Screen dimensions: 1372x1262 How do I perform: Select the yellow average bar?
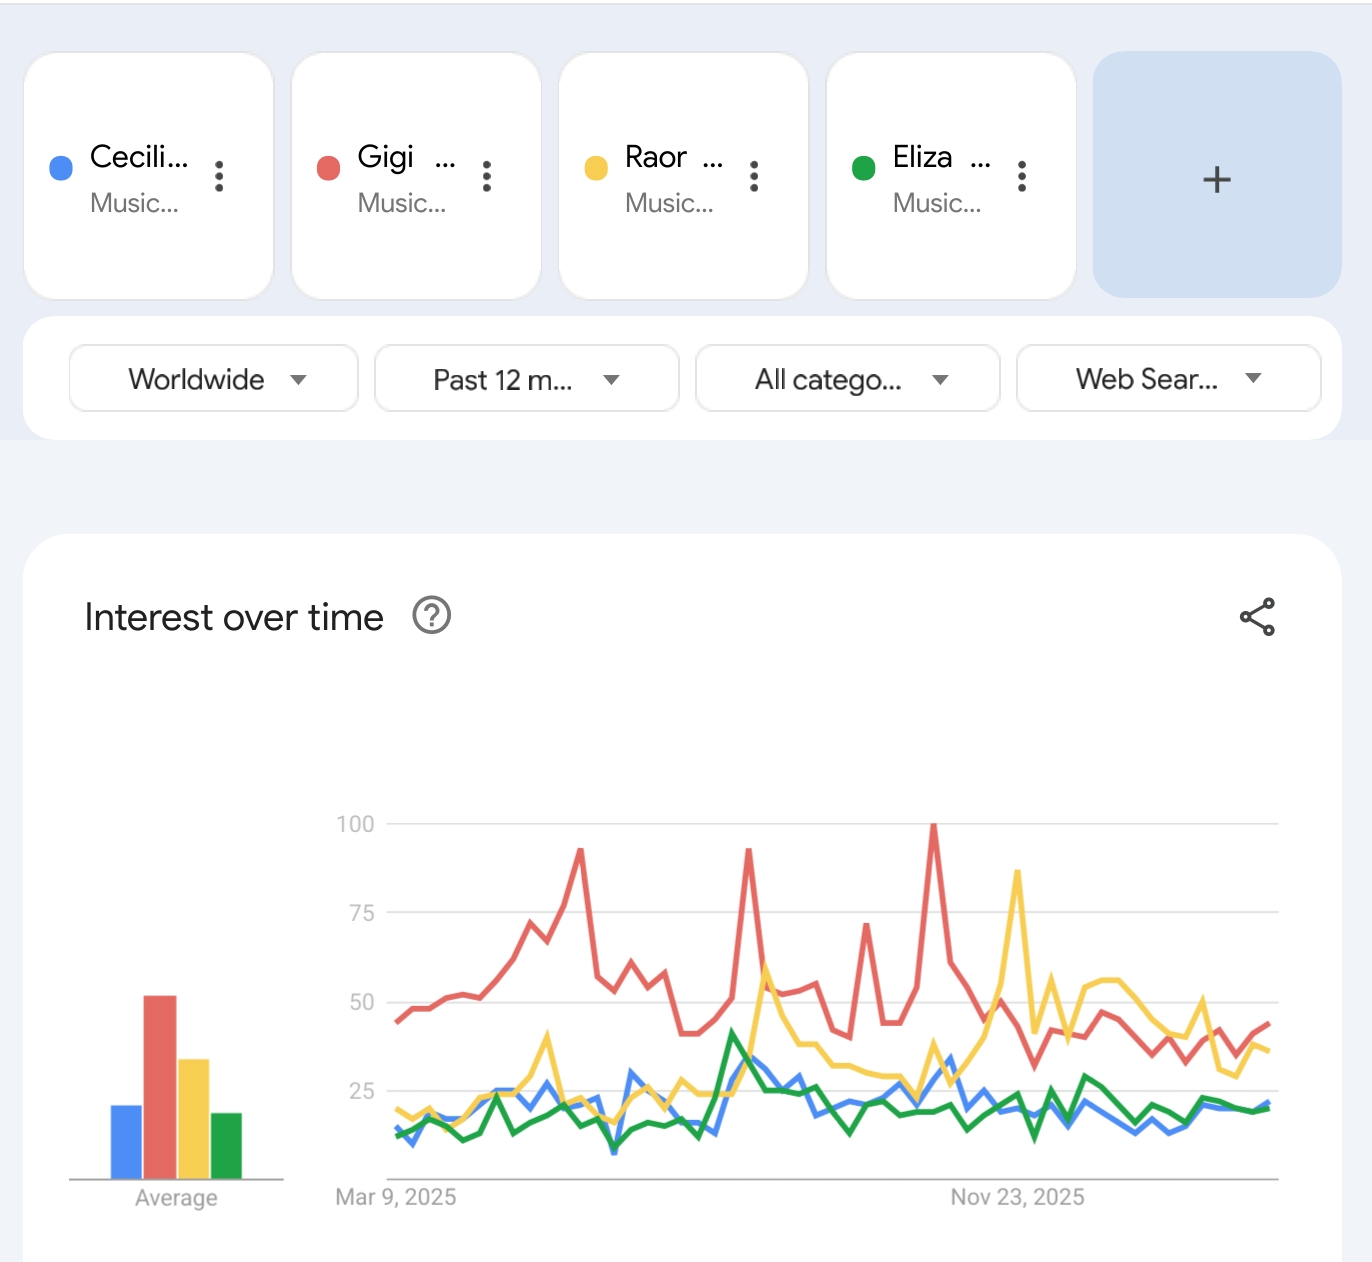[x=193, y=1119]
